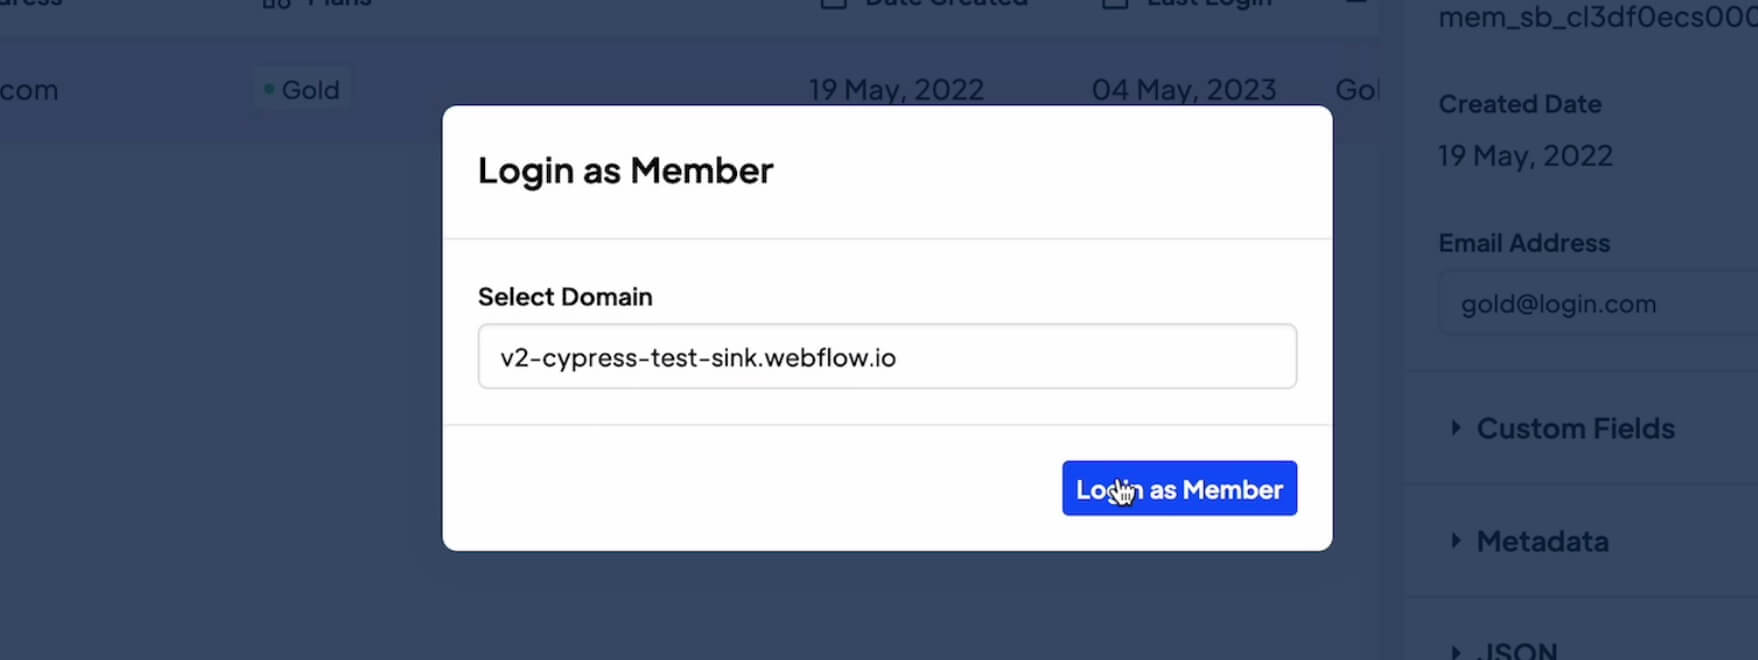1758x660 pixels.
Task: Click the Email Address label in side panel
Action: coord(1524,243)
